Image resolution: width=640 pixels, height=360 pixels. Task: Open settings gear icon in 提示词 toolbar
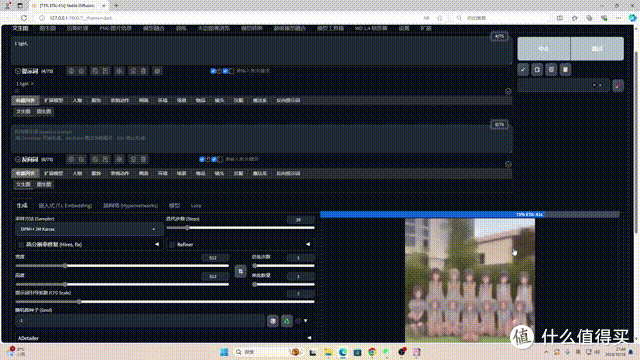pyautogui.click(x=82, y=71)
